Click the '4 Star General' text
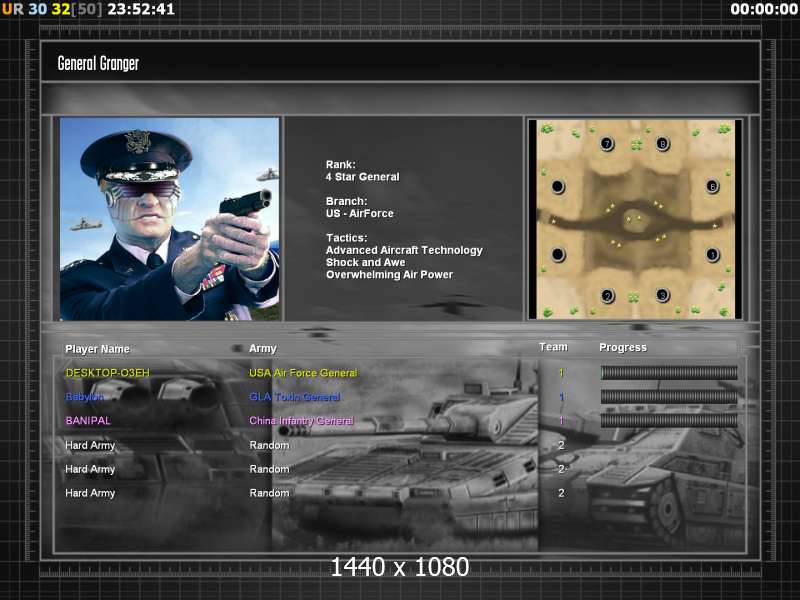The image size is (800, 600). pyautogui.click(x=363, y=177)
